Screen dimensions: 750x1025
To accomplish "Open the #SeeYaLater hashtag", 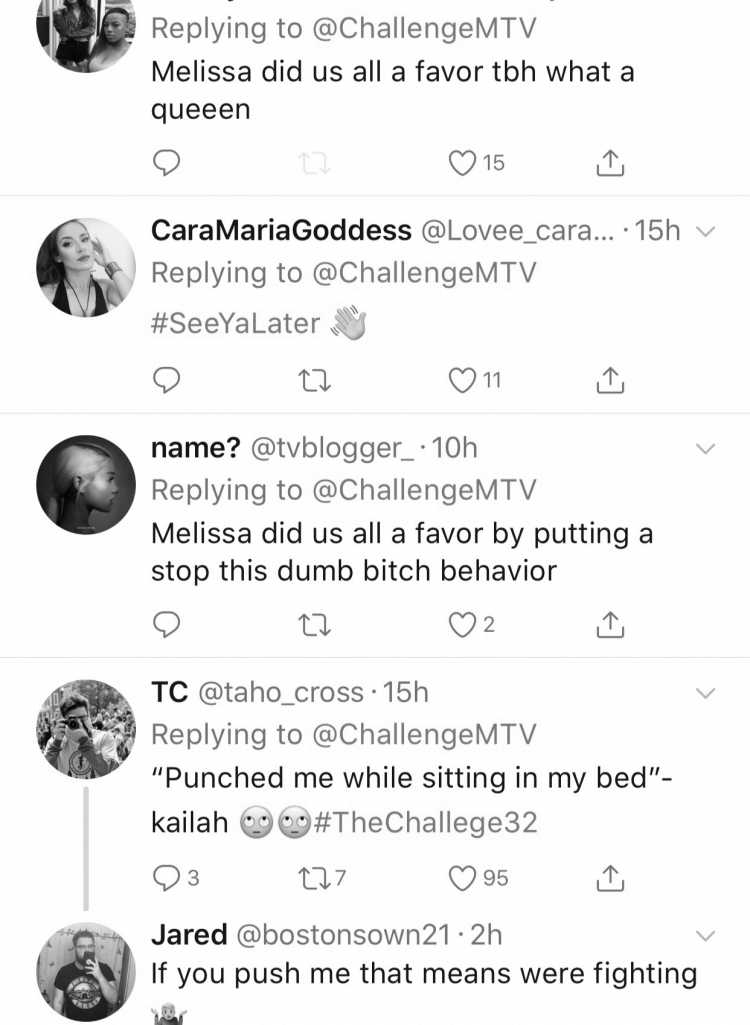I will coord(235,323).
